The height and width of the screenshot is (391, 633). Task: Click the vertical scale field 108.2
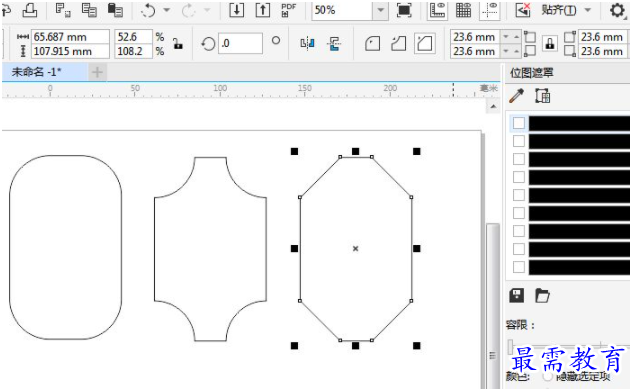pyautogui.click(x=134, y=51)
